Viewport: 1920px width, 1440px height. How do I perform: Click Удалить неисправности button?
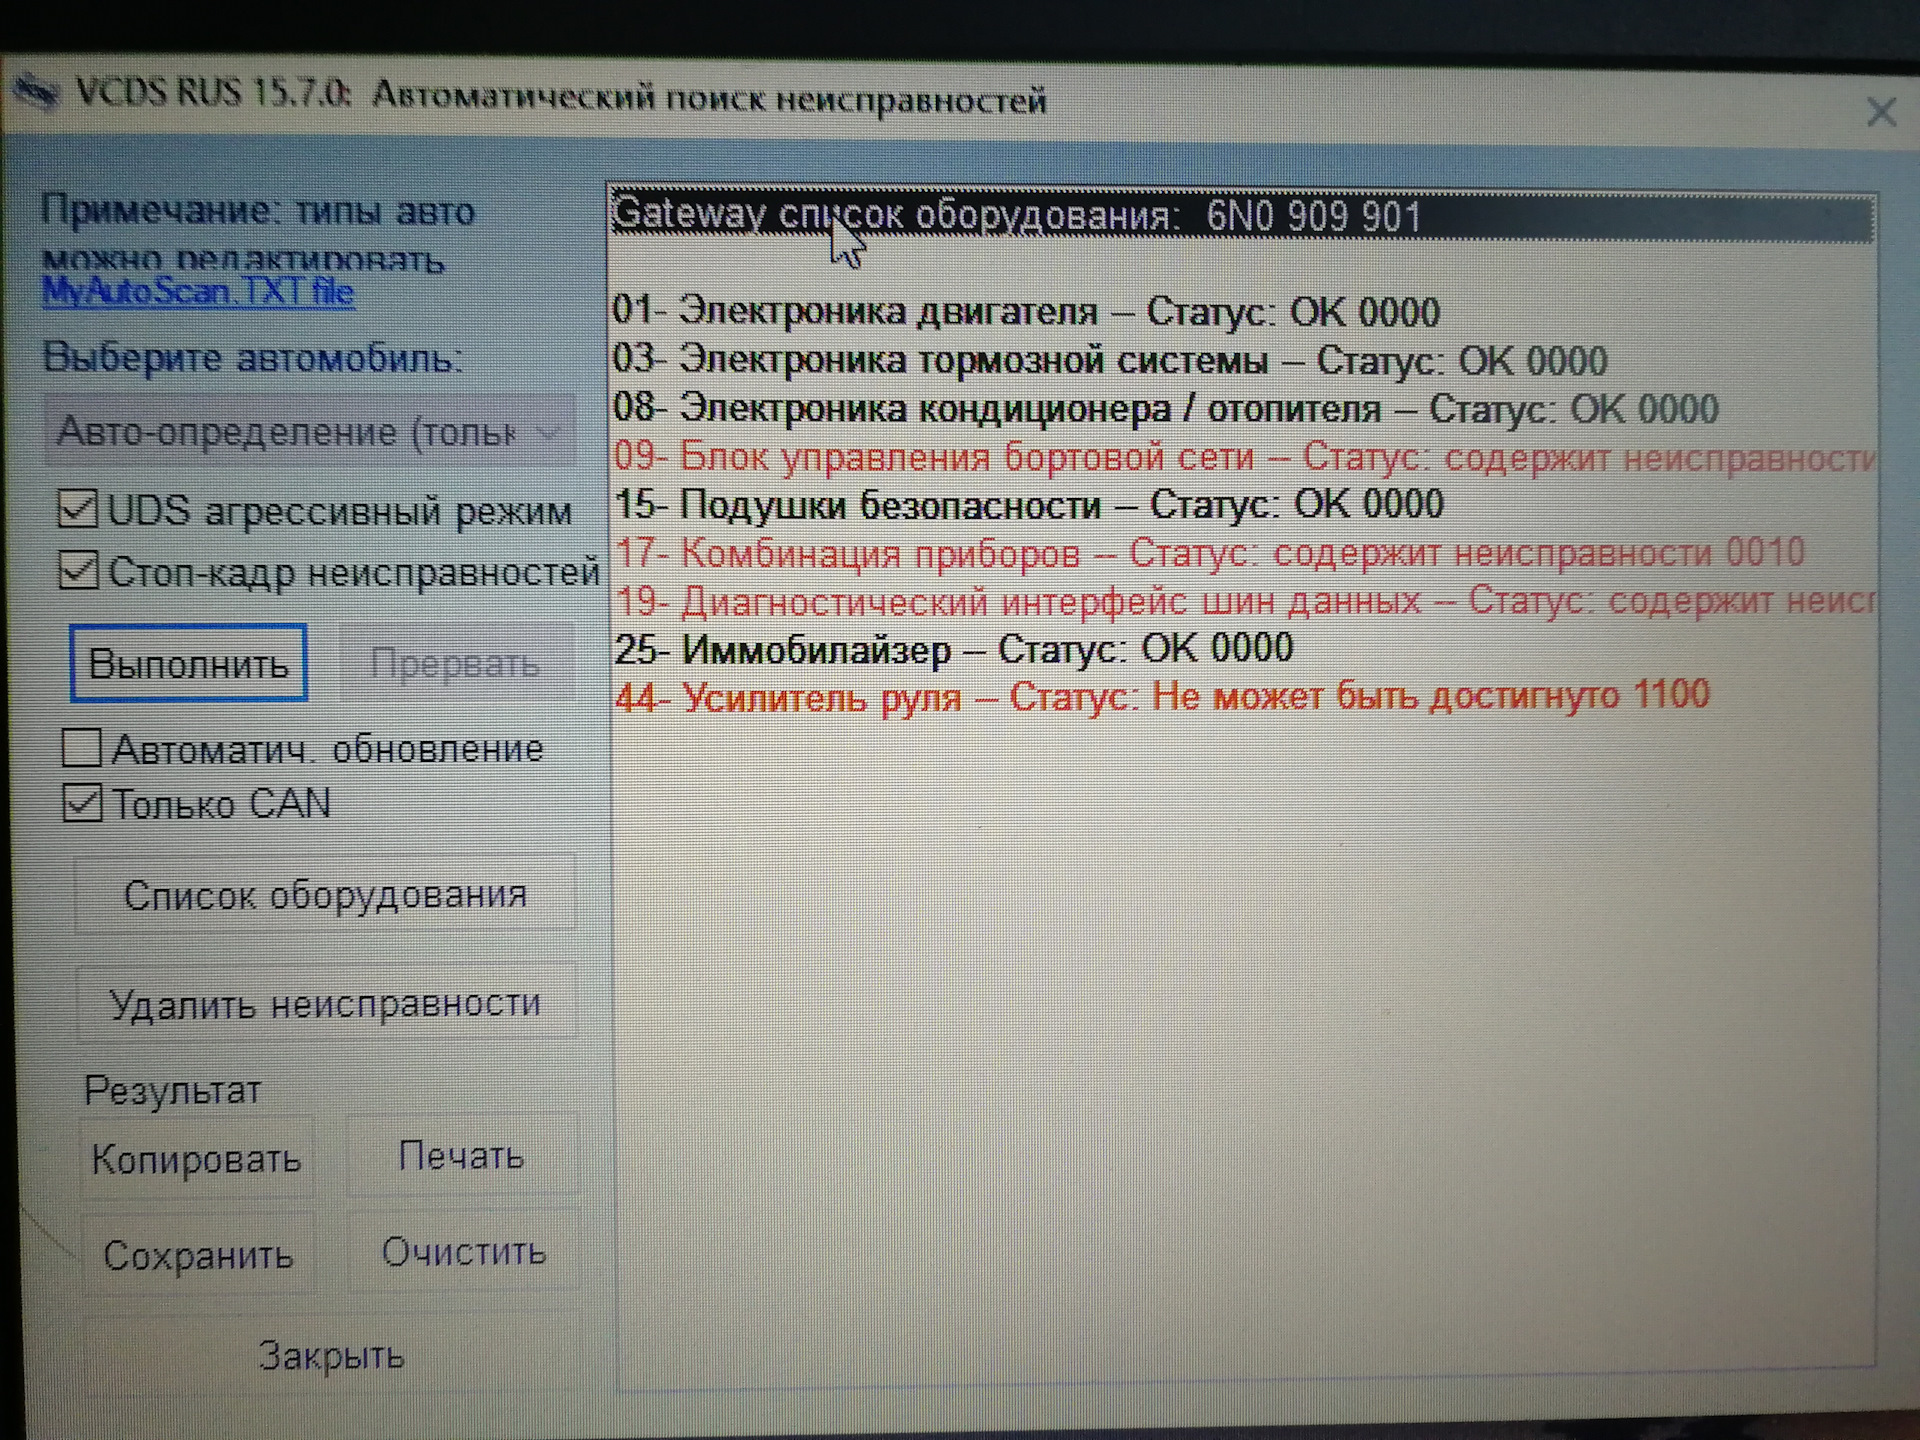point(325,1003)
